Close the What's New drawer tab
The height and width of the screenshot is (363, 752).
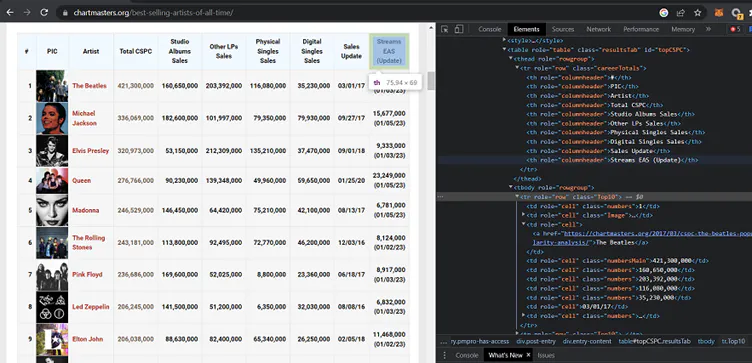(x=529, y=355)
